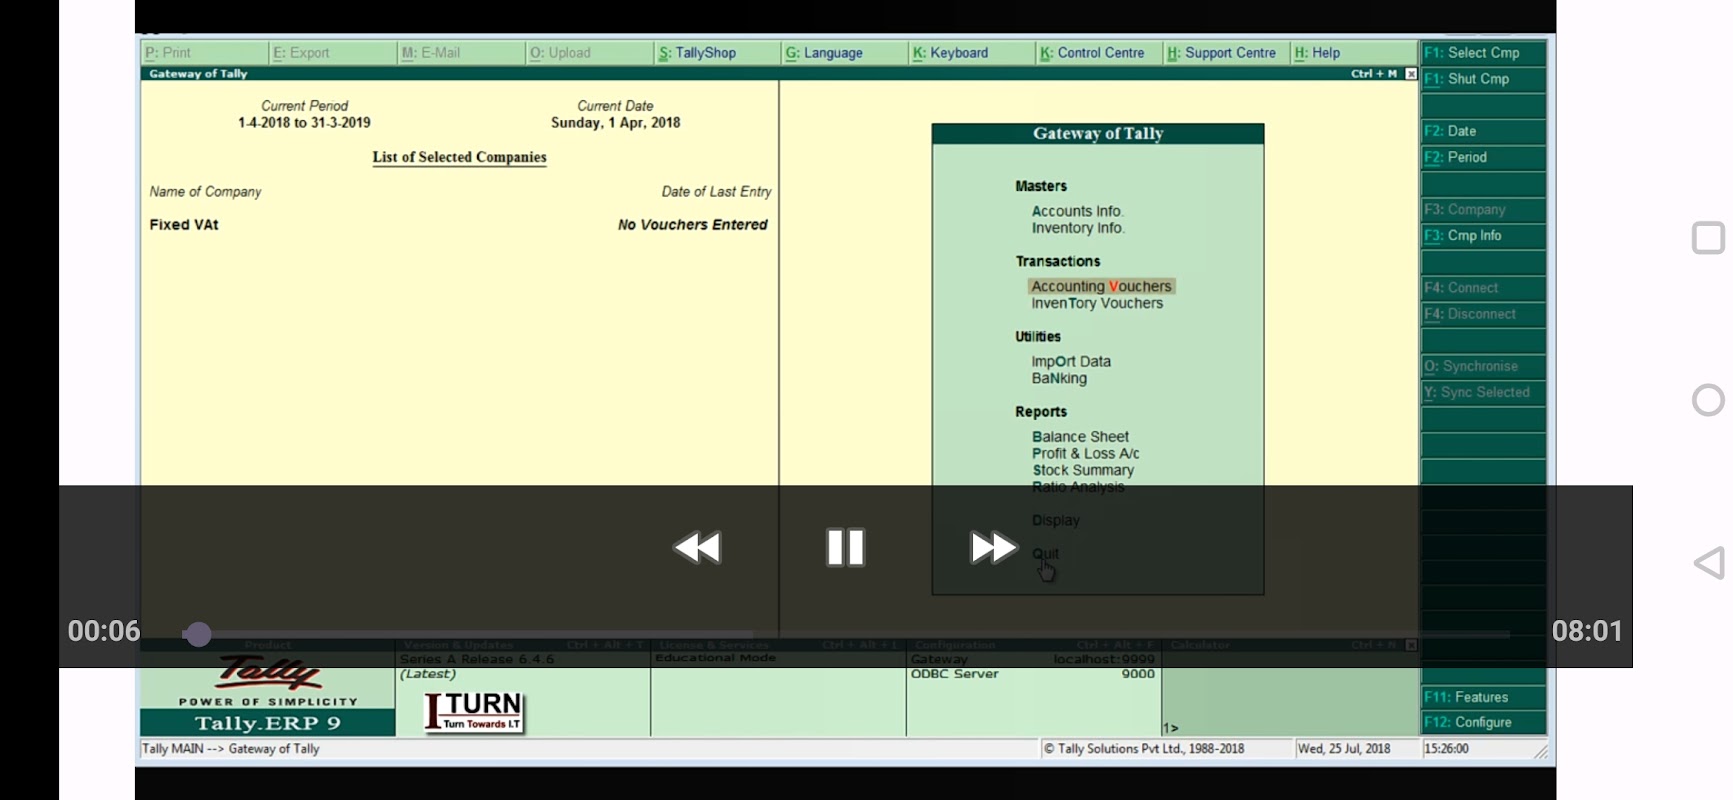Click the F4 Disconnect button
Screen dimensions: 1733x800
pyautogui.click(x=1484, y=314)
